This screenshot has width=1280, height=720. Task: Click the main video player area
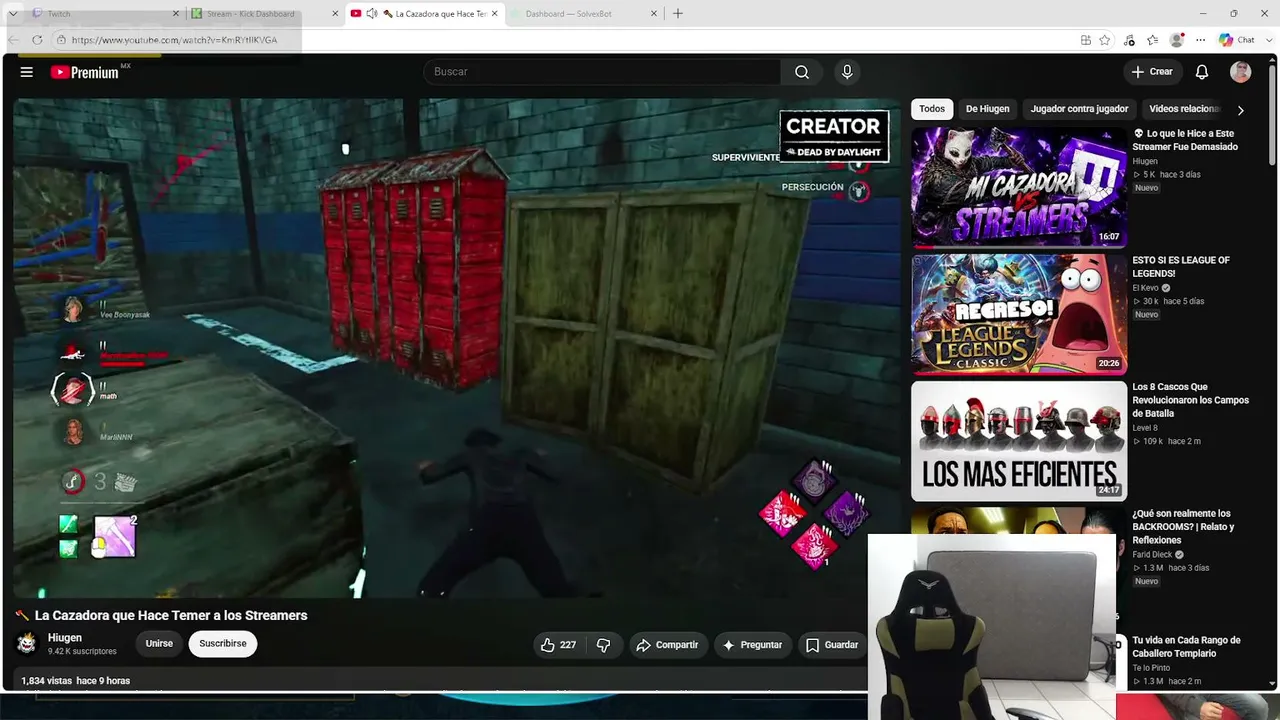click(456, 348)
